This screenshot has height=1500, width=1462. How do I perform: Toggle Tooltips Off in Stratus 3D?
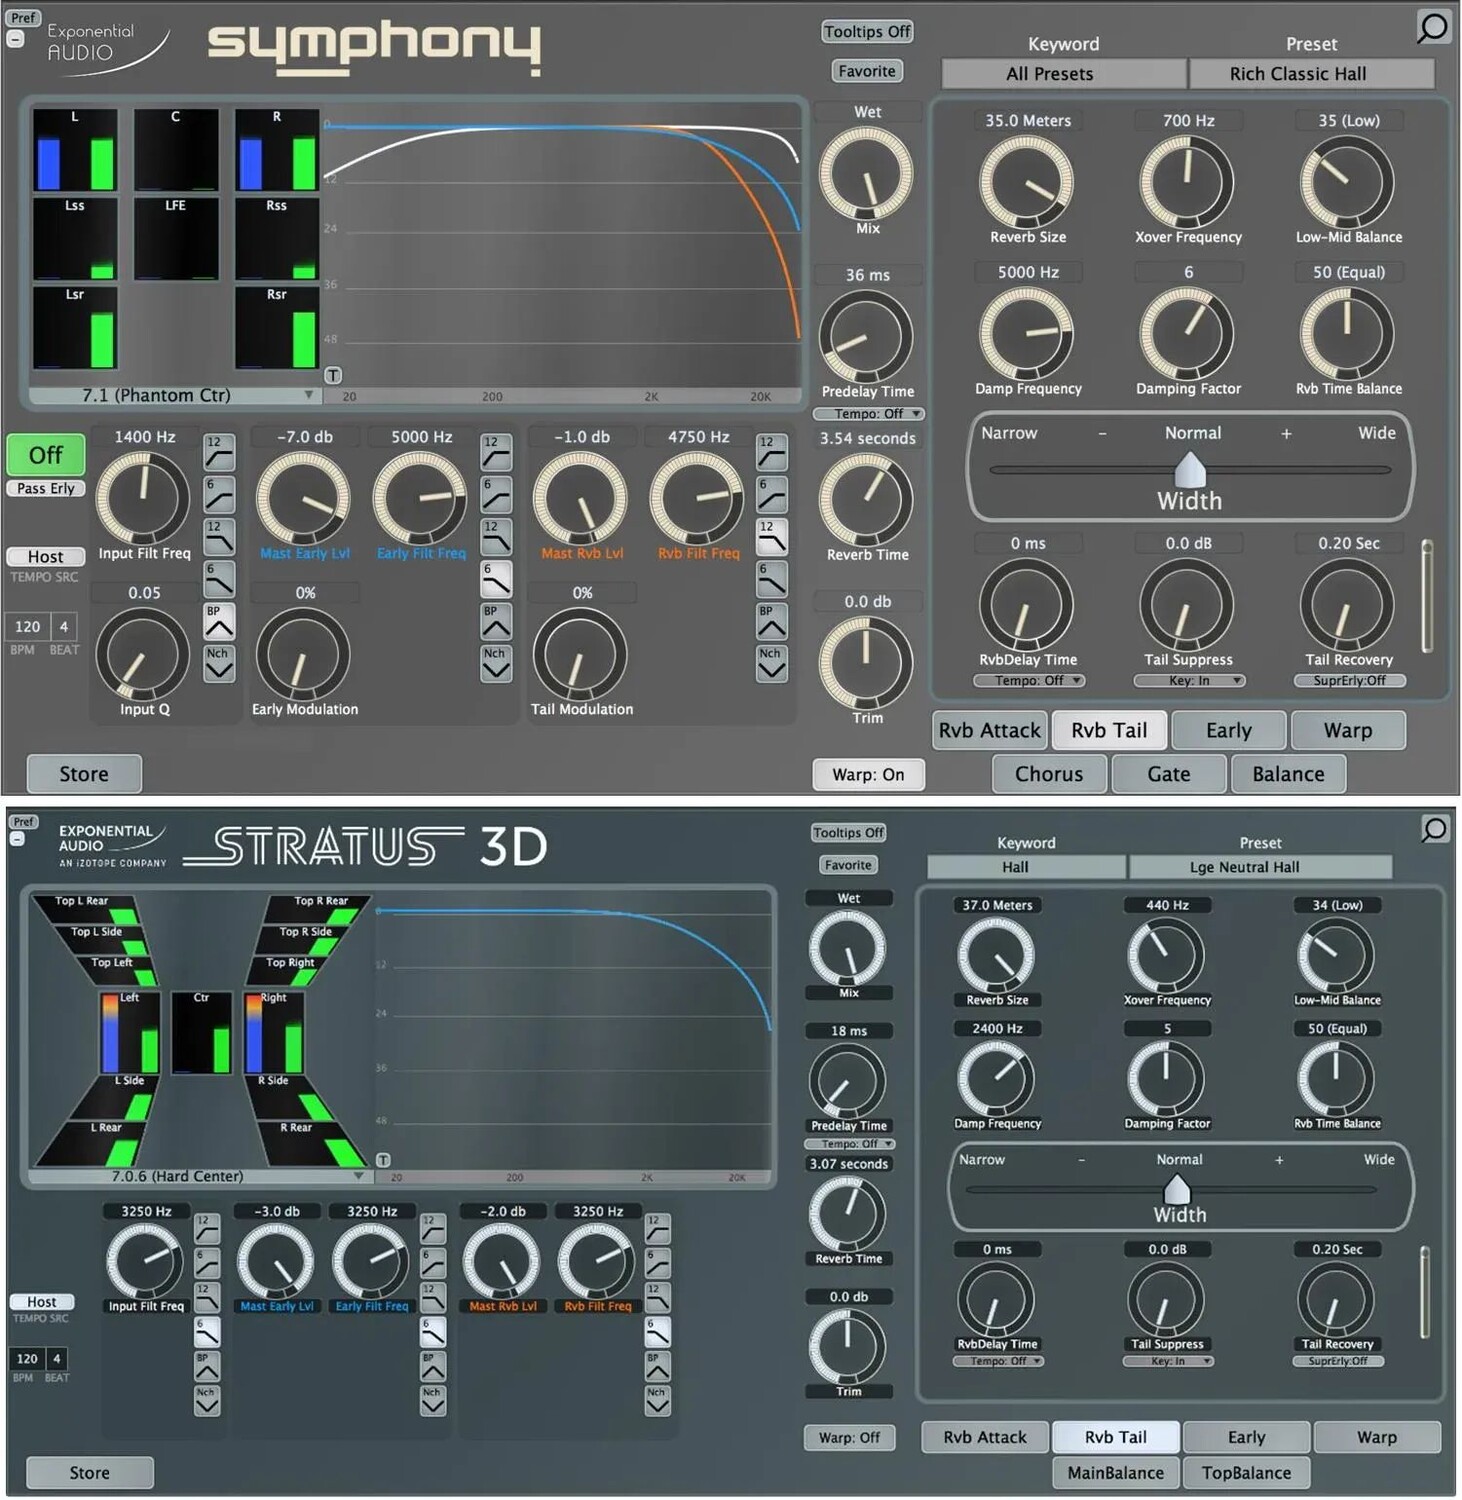point(848,833)
